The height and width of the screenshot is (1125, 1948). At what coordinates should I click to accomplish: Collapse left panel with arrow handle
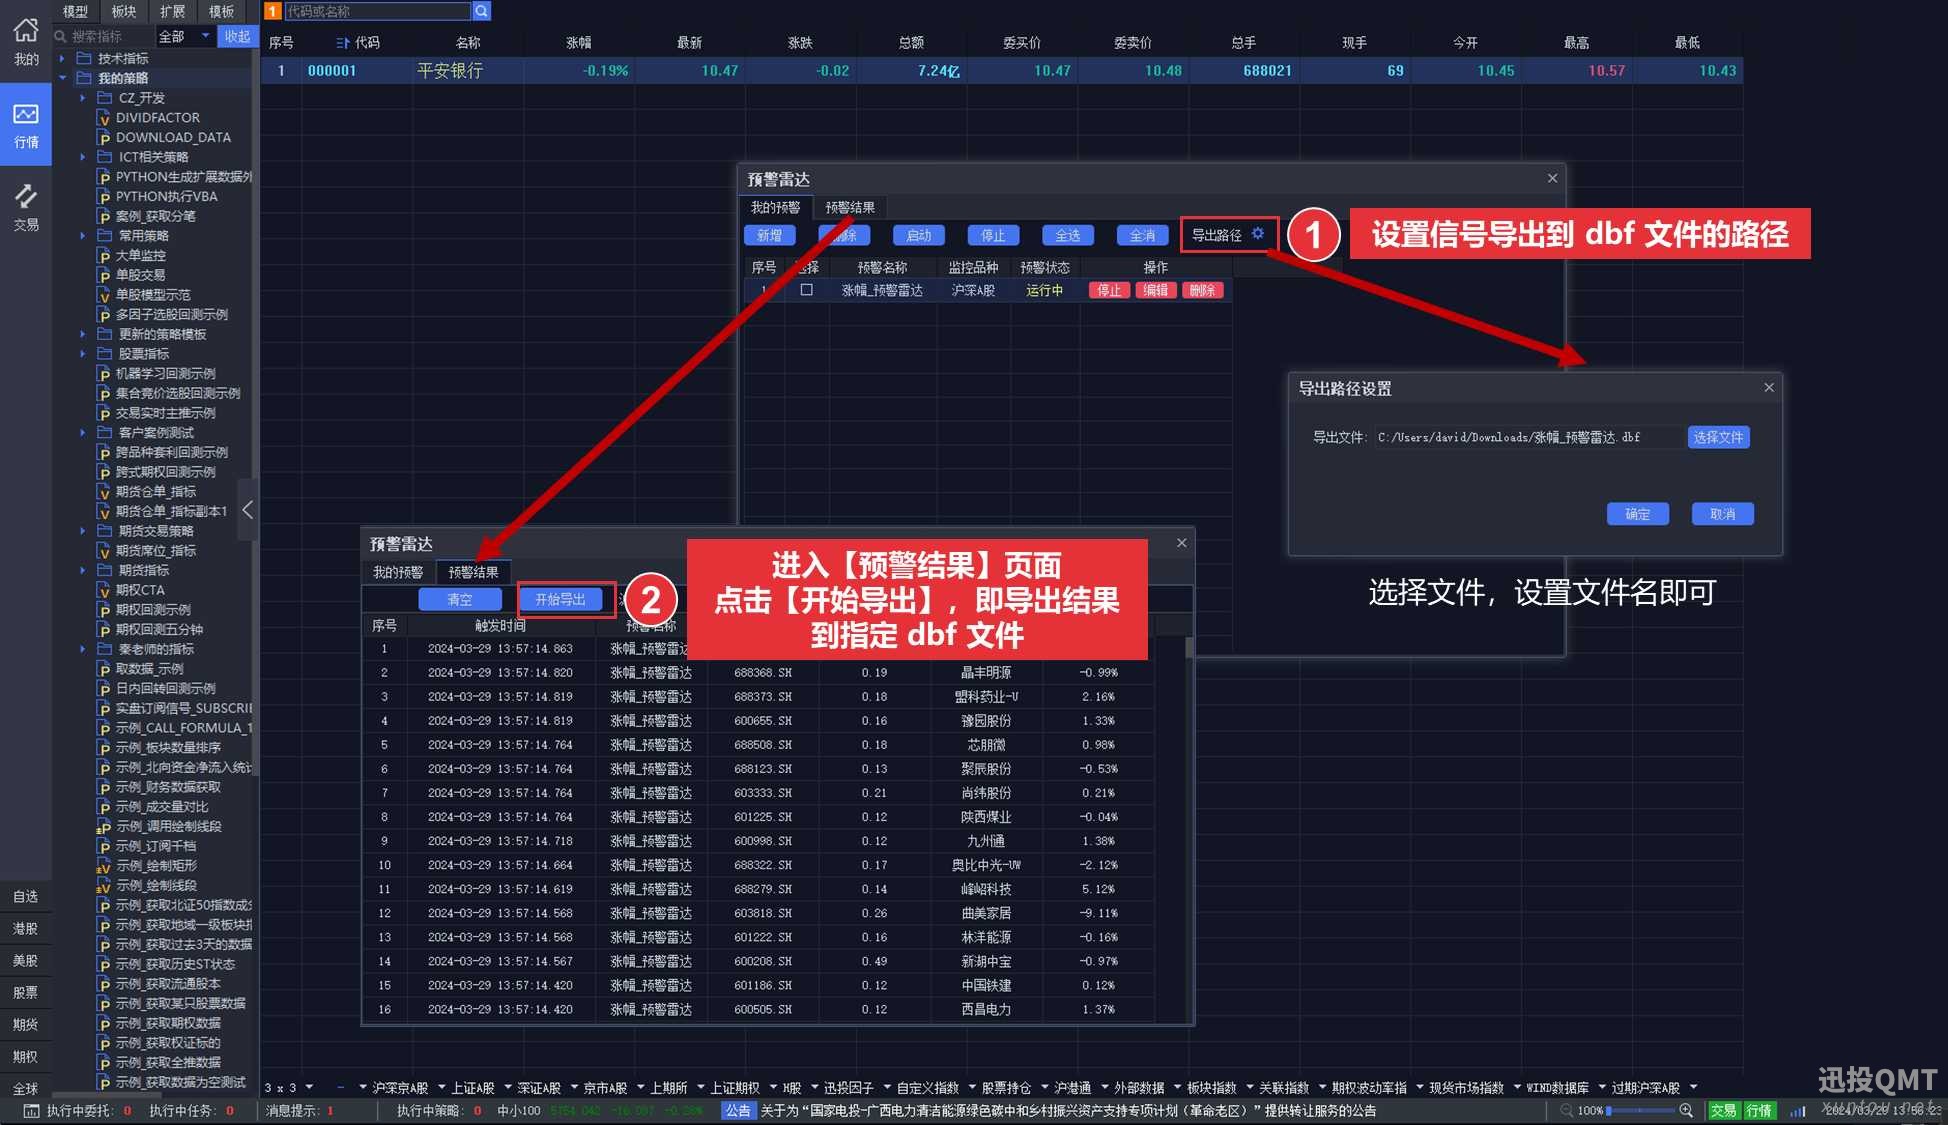247,510
